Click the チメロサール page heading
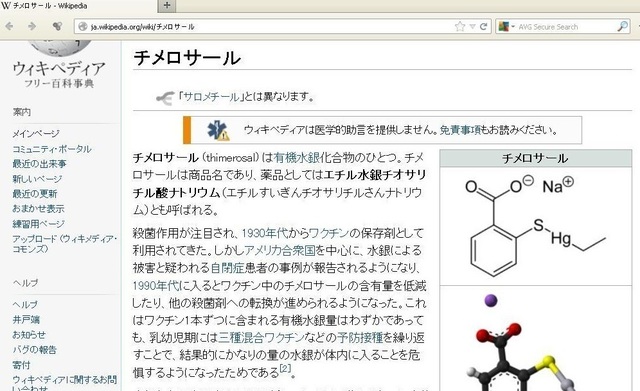 click(187, 58)
